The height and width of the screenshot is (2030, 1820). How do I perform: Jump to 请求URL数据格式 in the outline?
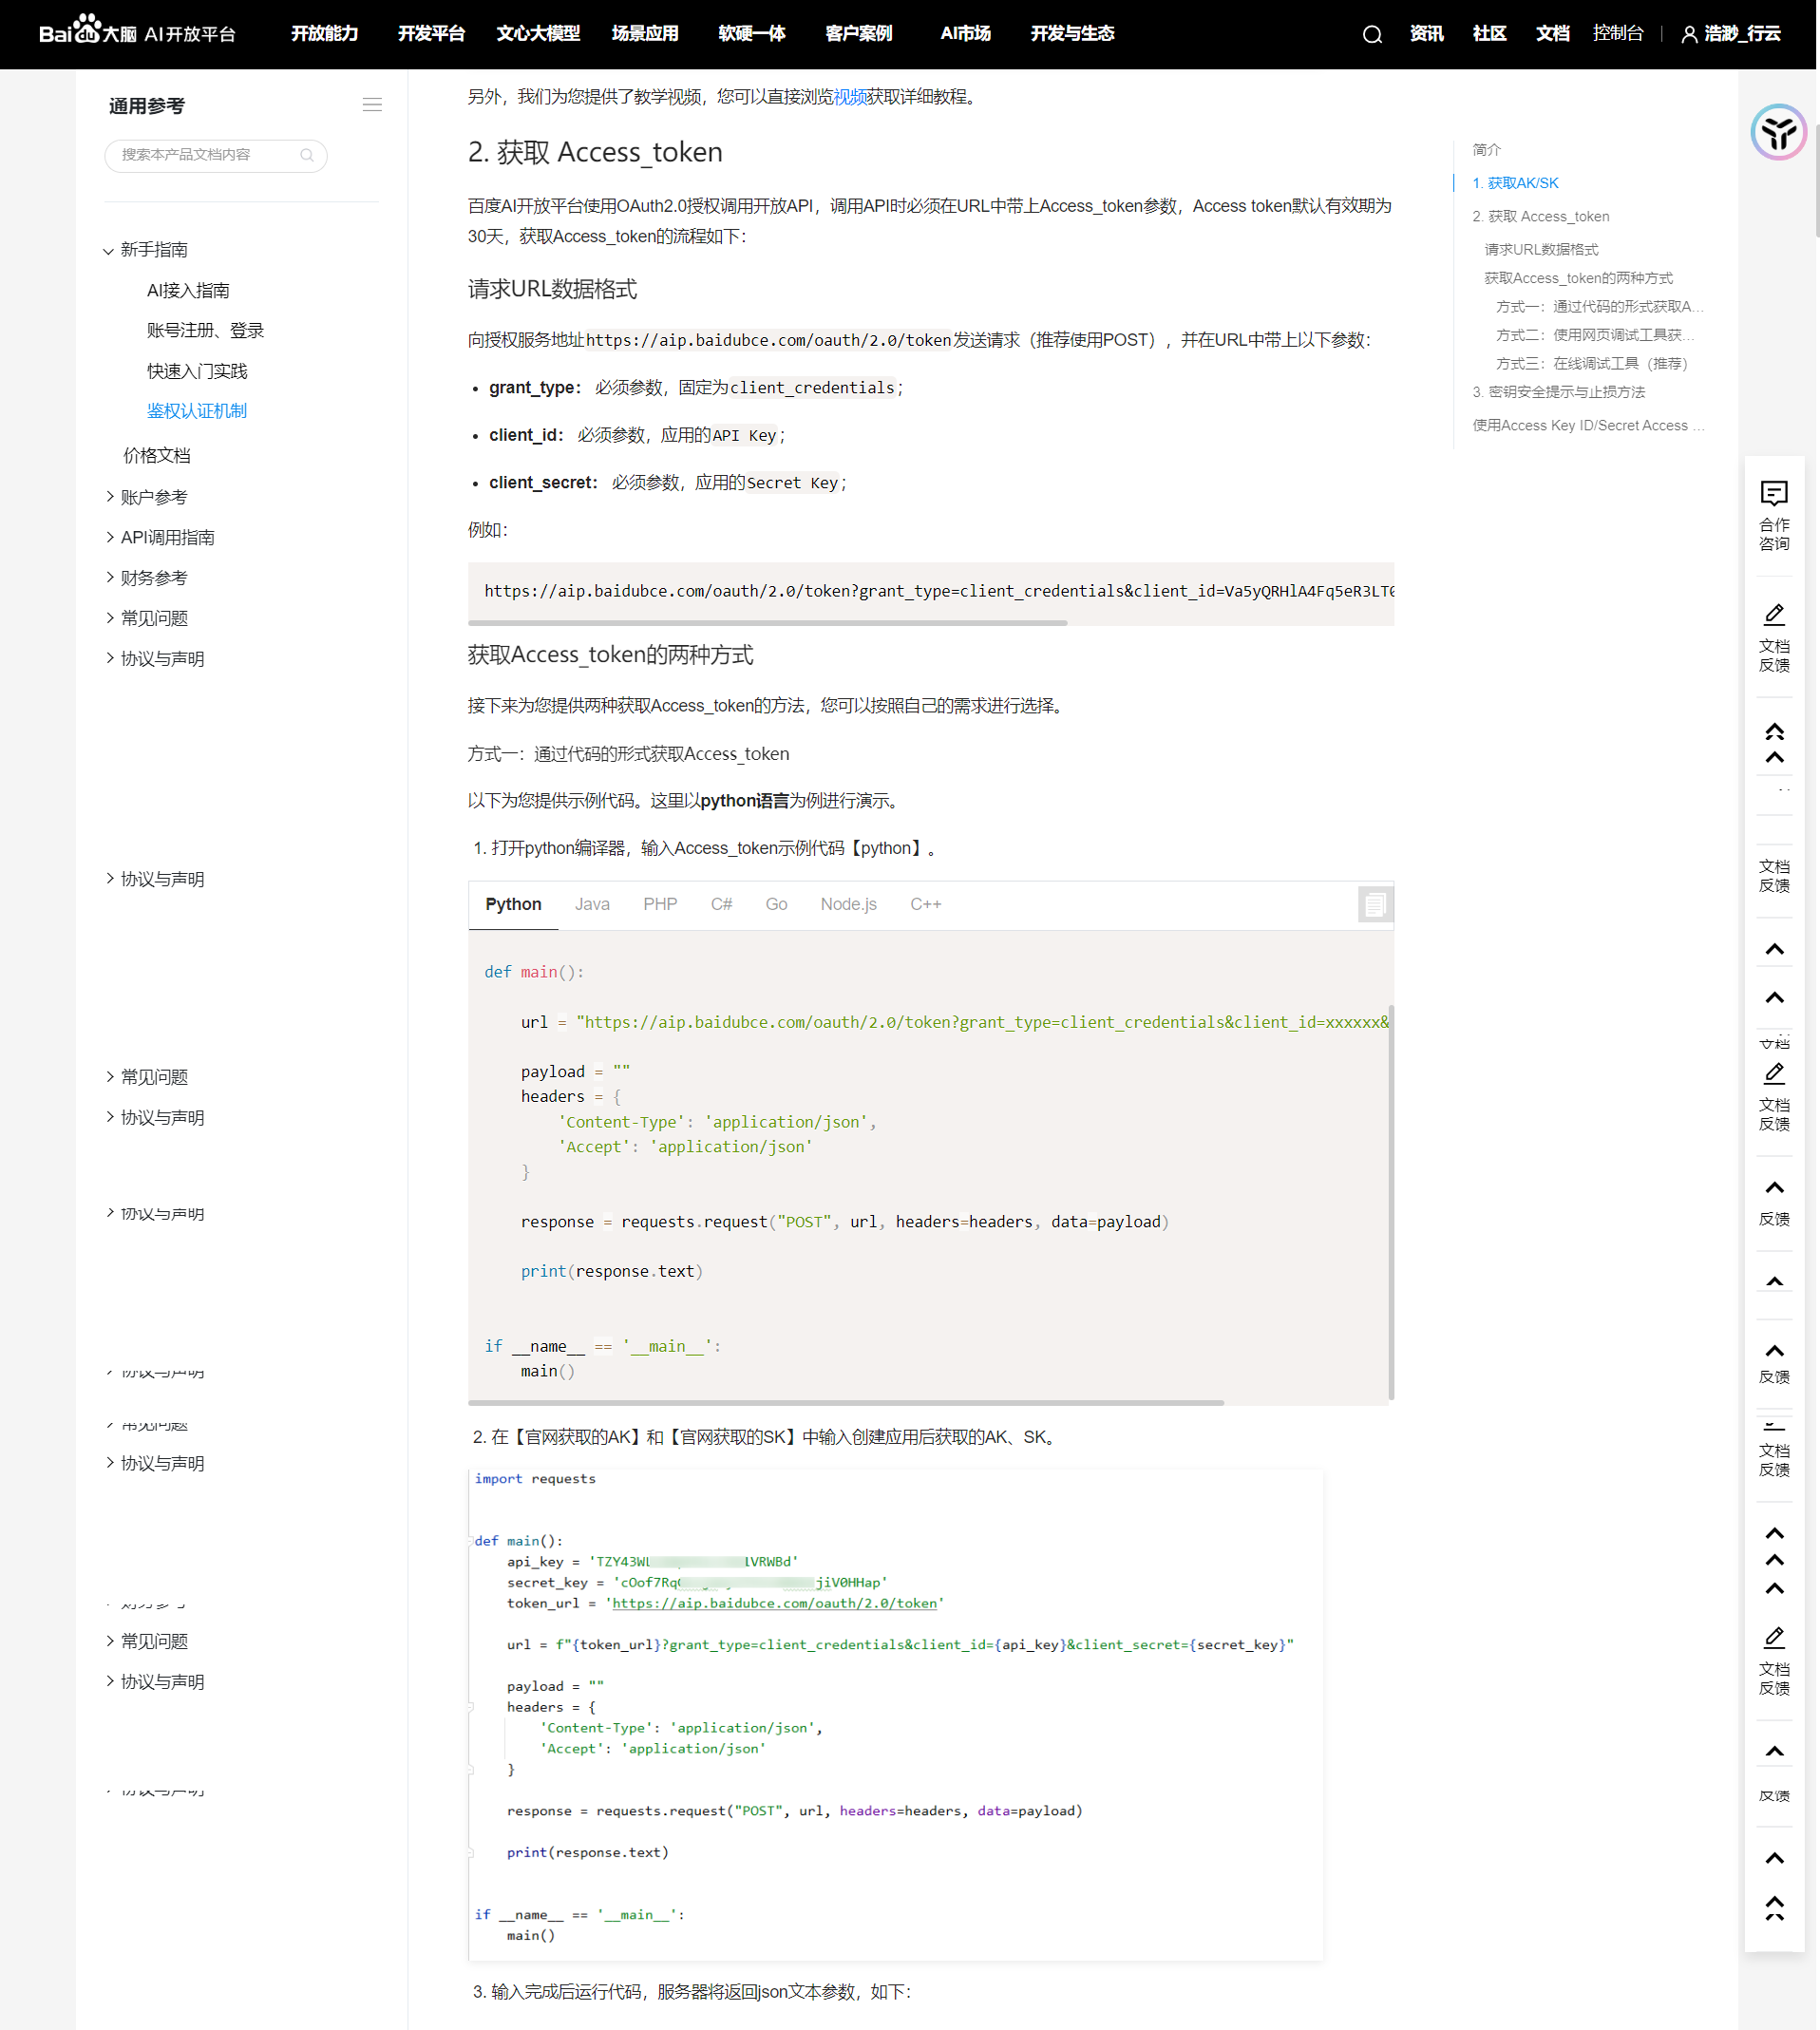point(1541,250)
